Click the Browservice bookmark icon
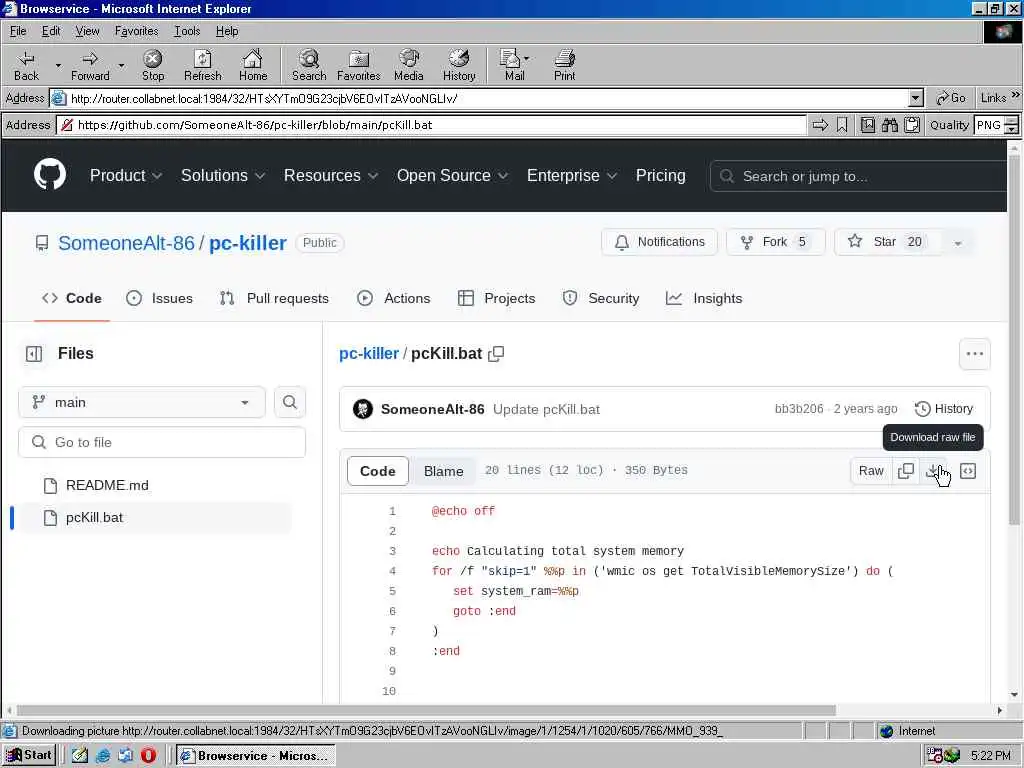Viewport: 1024px width, 768px height. [842, 125]
